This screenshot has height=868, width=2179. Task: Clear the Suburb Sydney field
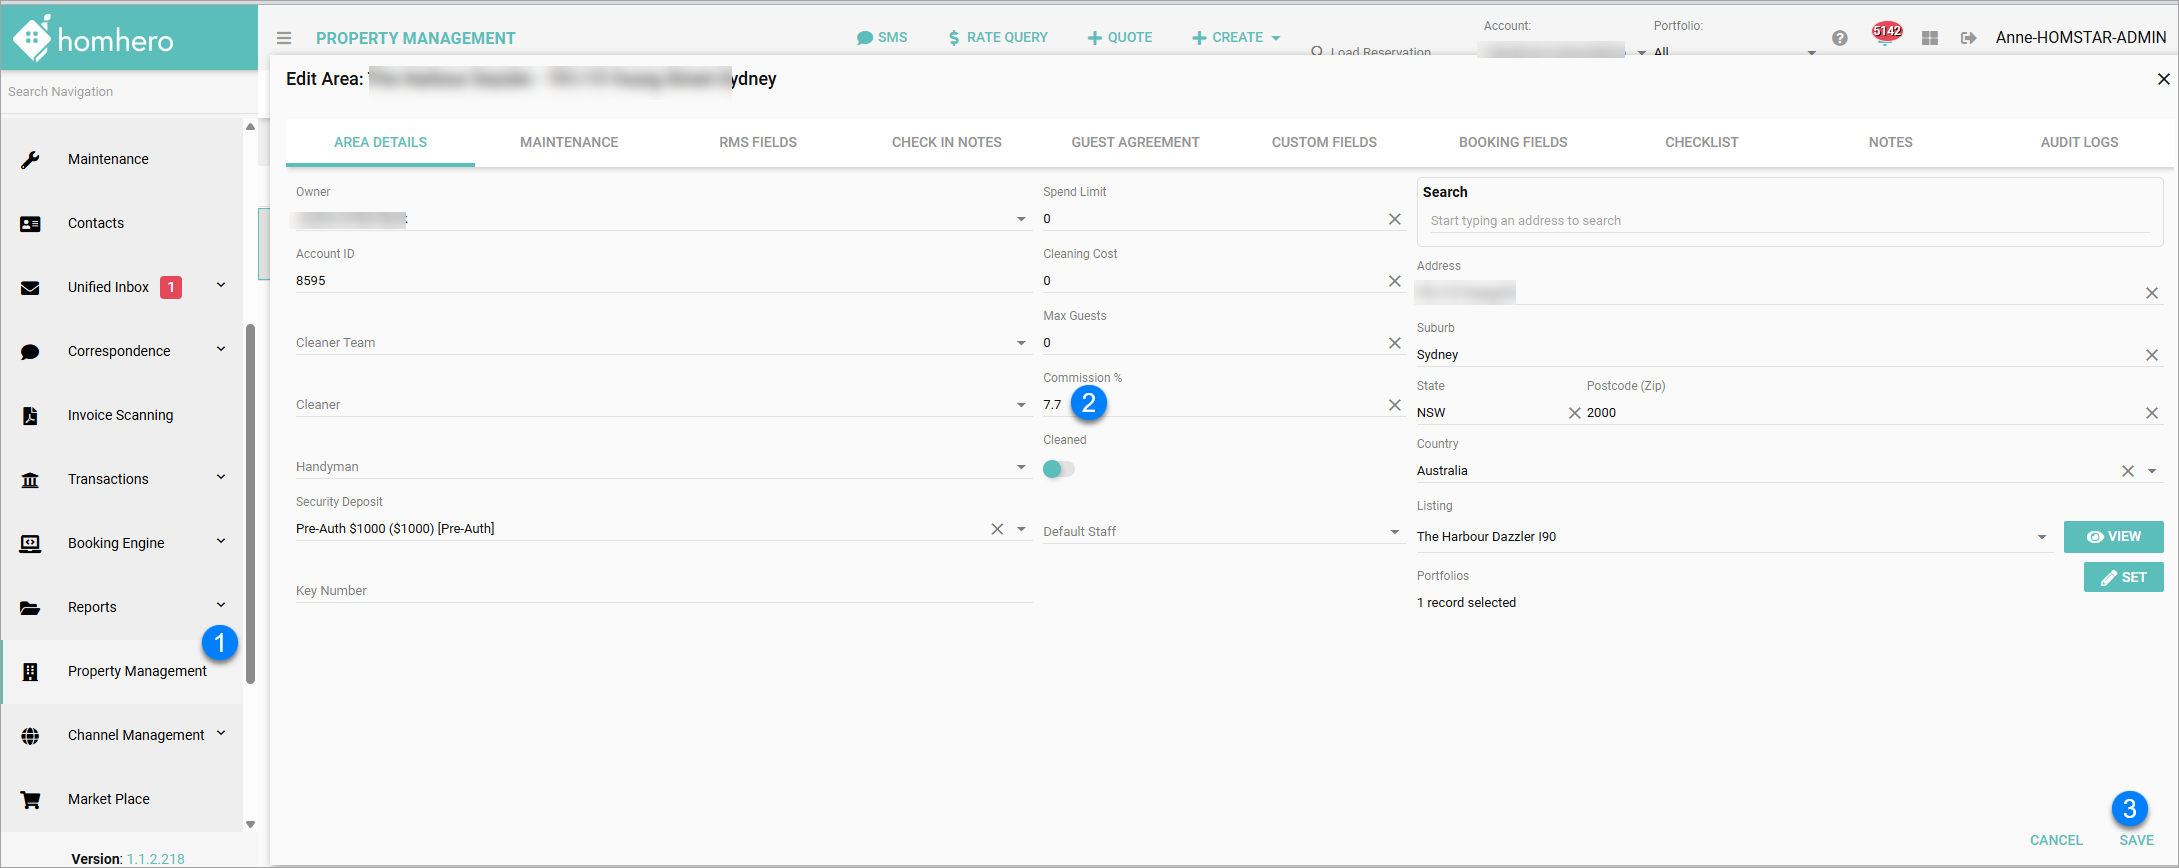pos(2151,355)
